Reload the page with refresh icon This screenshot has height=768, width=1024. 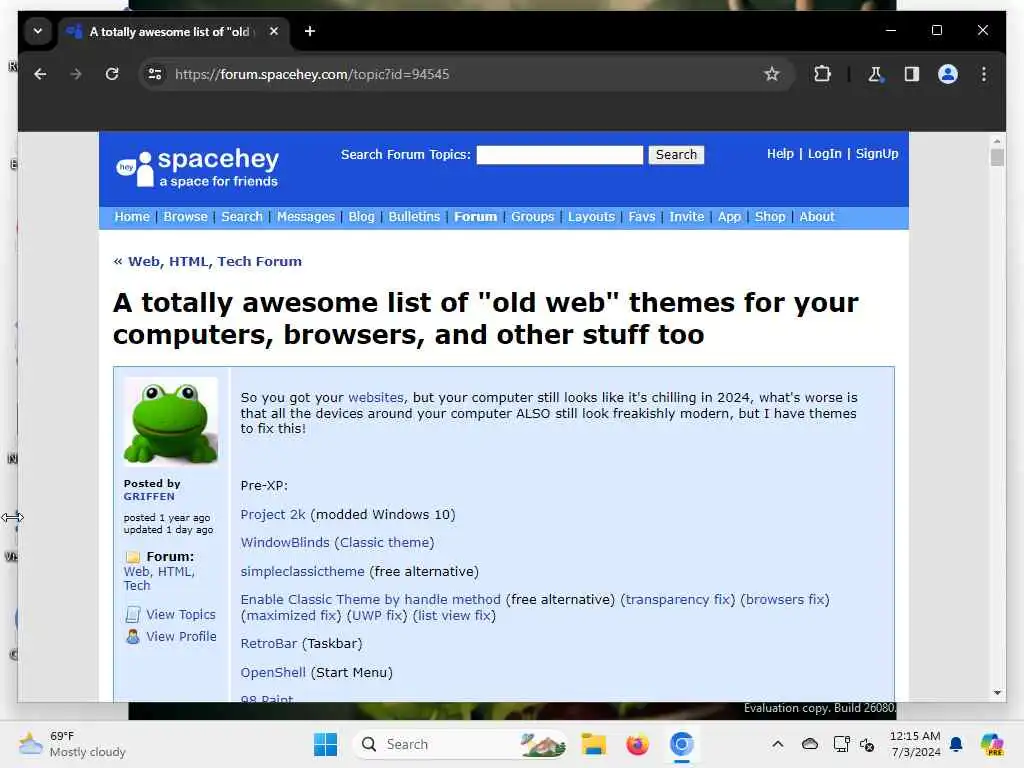click(x=112, y=74)
